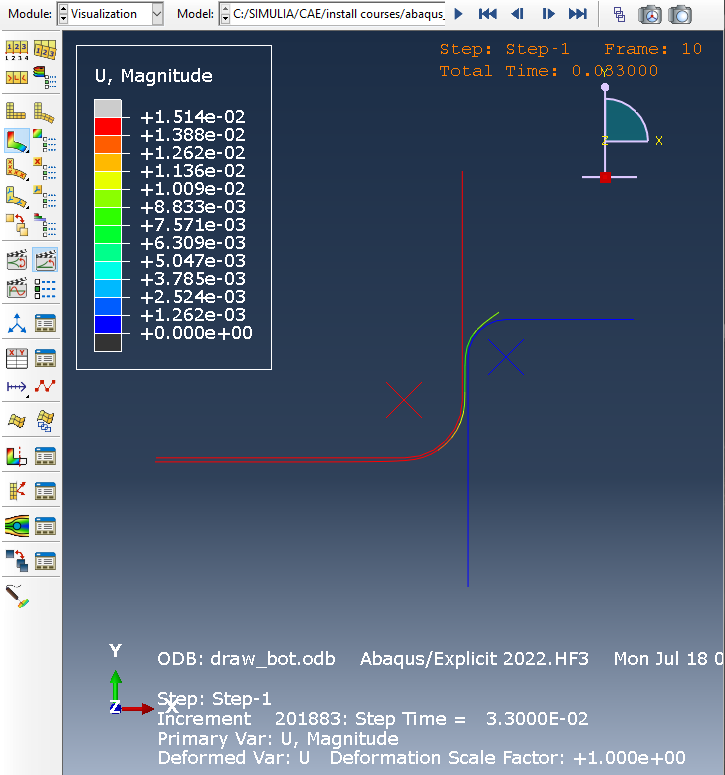Plot contours on deformed shape
This screenshot has width=725, height=775.
17,140
